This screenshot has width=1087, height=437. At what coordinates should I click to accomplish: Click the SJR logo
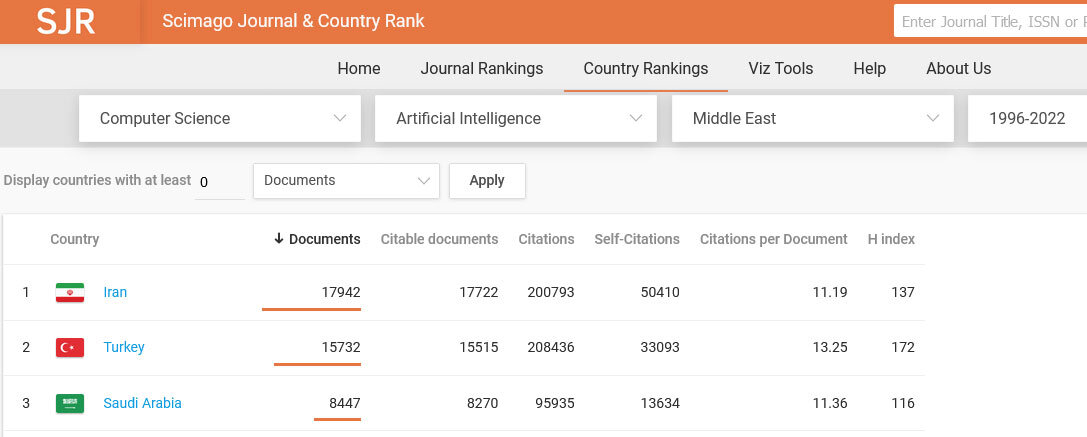pyautogui.click(x=66, y=22)
